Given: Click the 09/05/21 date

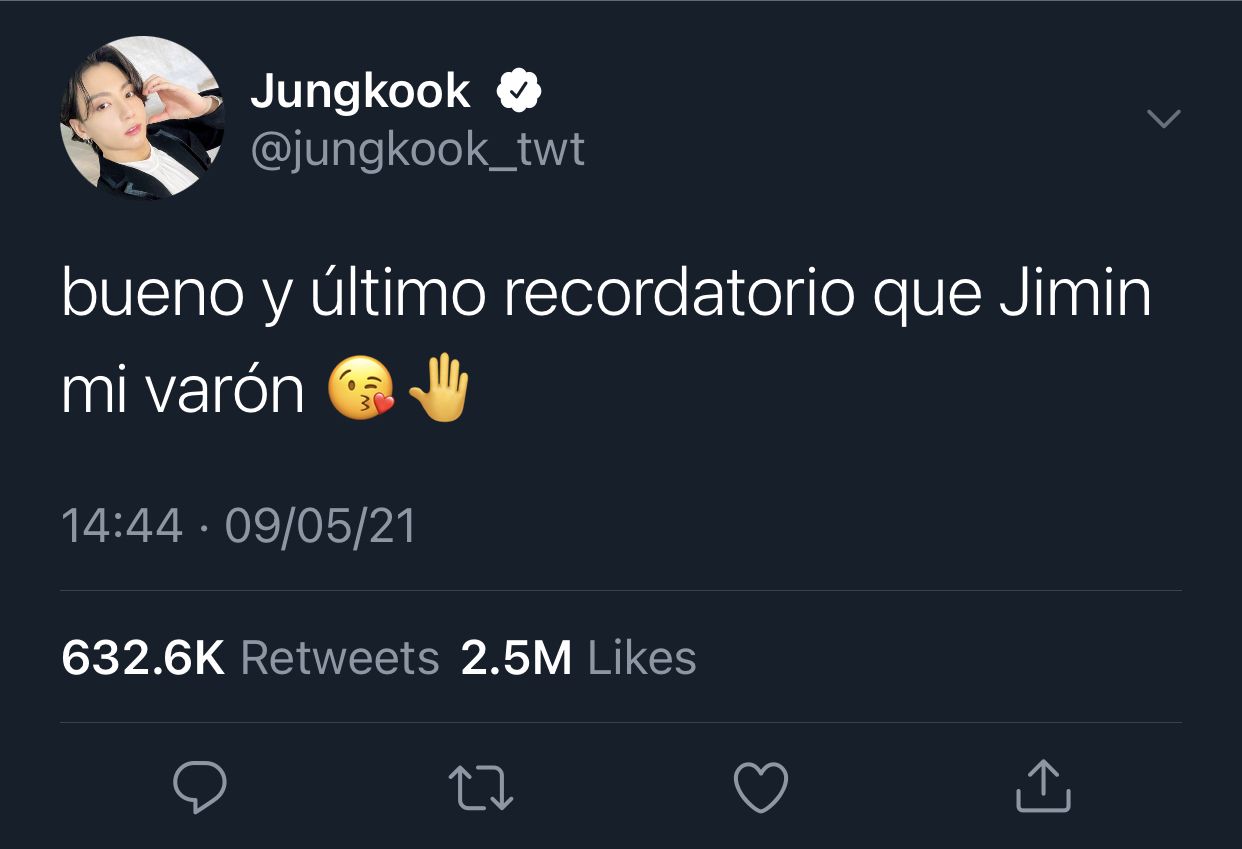Looking at the screenshot, I should click(320, 526).
